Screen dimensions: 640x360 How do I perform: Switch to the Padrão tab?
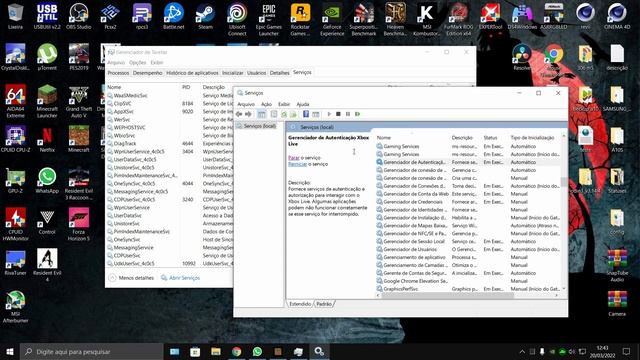[x=324, y=304]
